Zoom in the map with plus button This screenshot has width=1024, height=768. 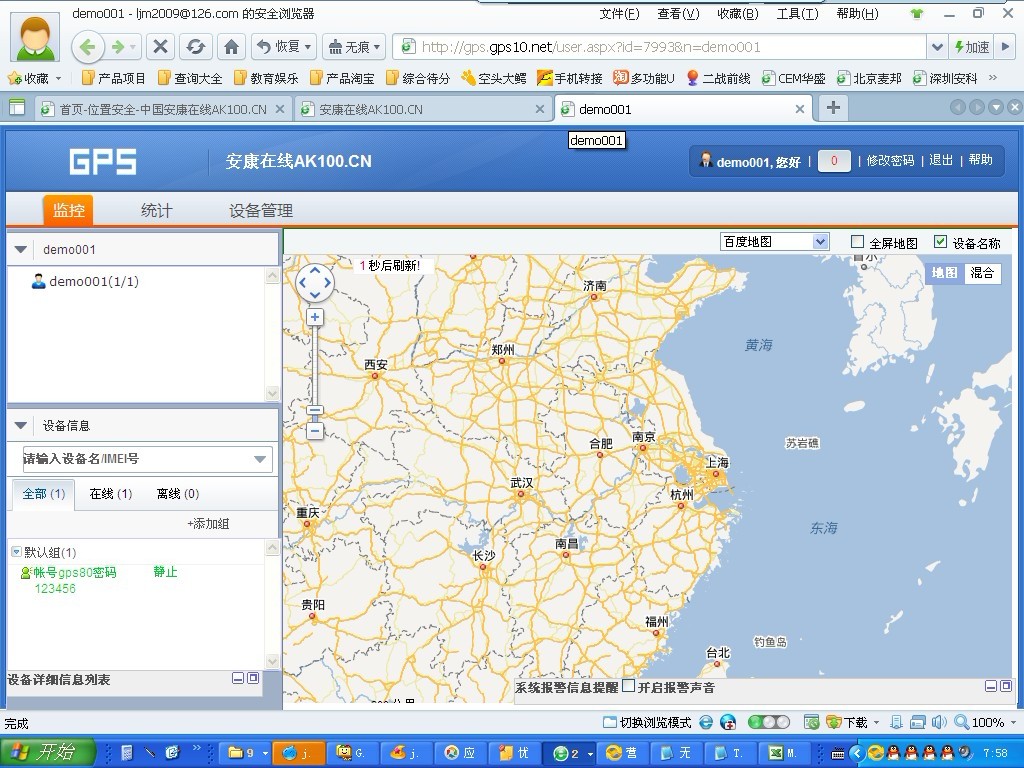coord(315,317)
